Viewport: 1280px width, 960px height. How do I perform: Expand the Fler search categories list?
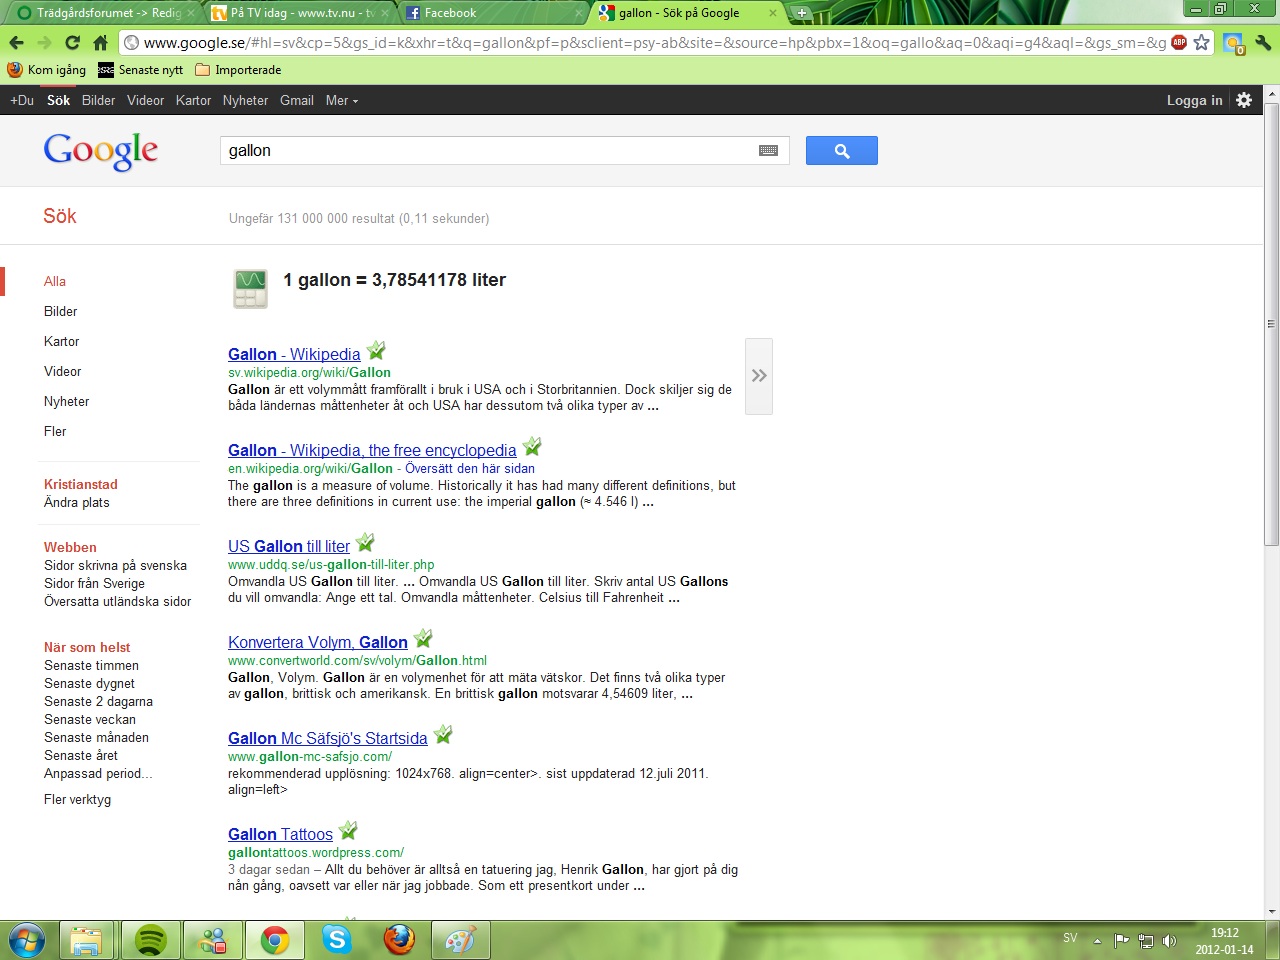(55, 431)
